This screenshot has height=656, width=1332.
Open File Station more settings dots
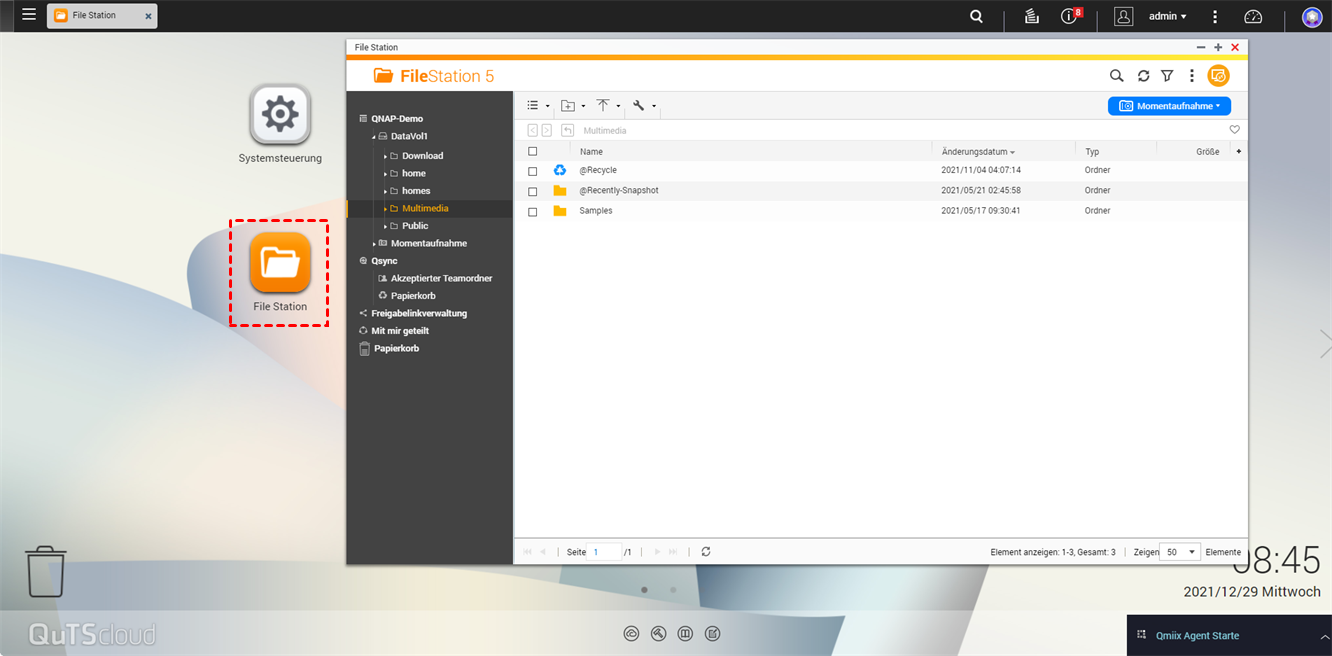[x=1191, y=76]
